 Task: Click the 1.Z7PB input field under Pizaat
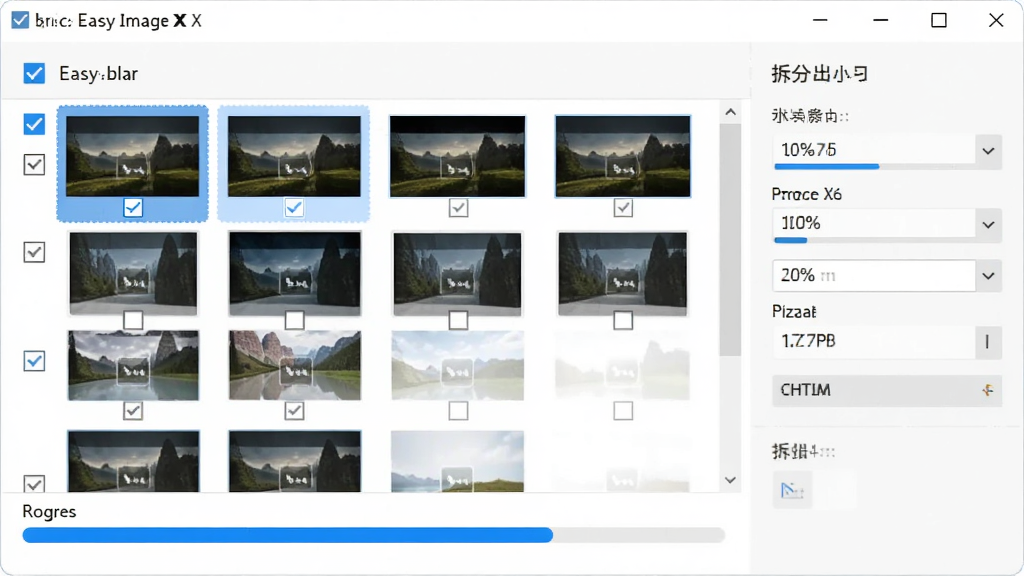tap(874, 341)
